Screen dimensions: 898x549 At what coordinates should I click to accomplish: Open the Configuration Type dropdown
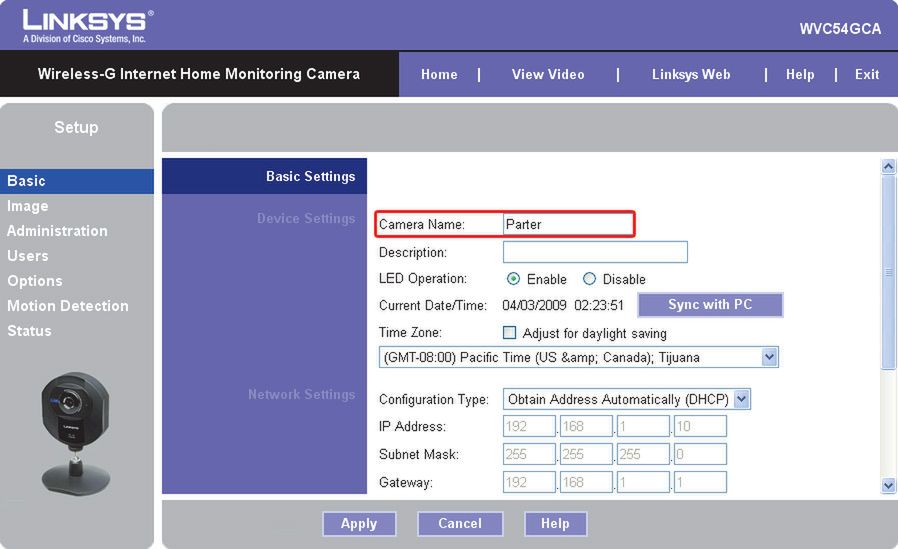[x=627, y=399]
